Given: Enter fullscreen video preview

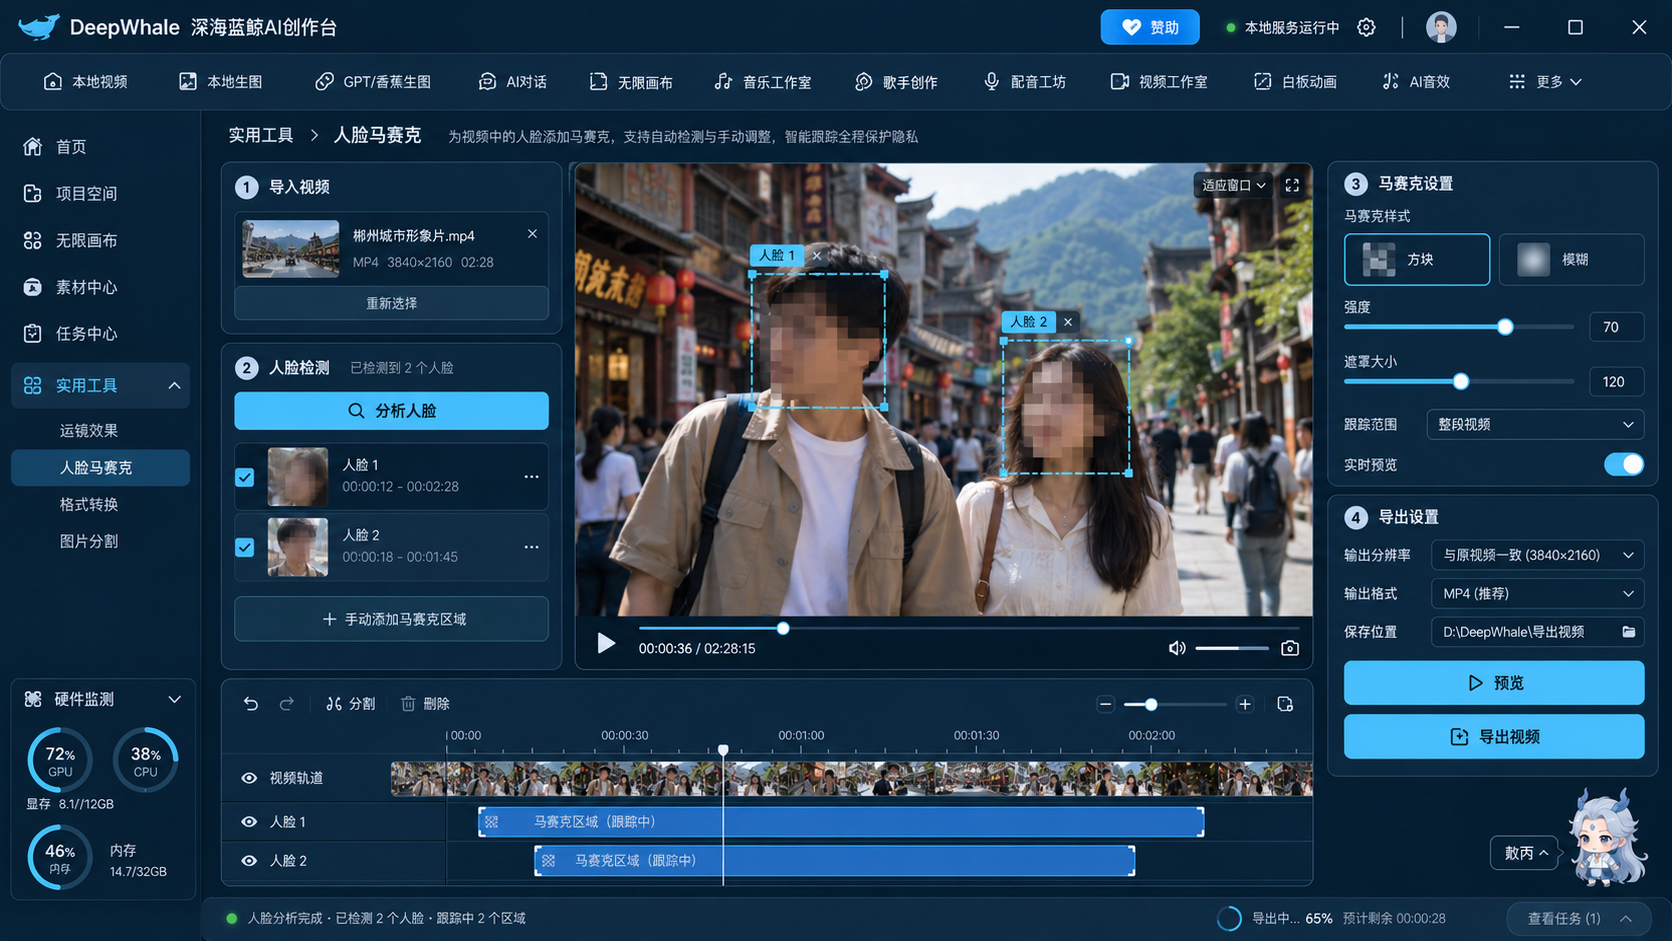Looking at the screenshot, I should (1292, 185).
